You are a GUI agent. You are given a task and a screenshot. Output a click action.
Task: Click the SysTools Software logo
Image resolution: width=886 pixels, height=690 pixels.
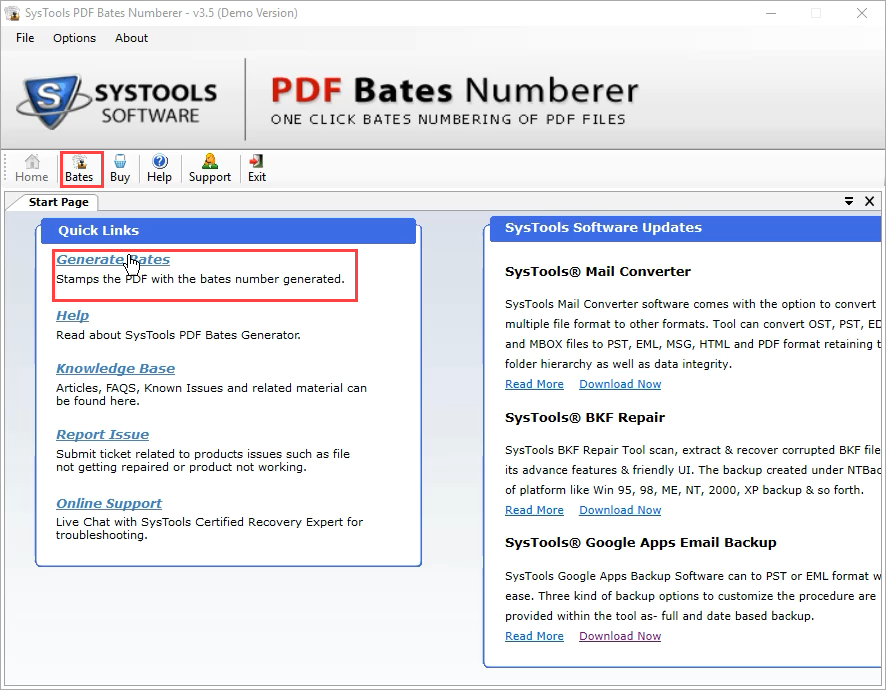click(117, 102)
